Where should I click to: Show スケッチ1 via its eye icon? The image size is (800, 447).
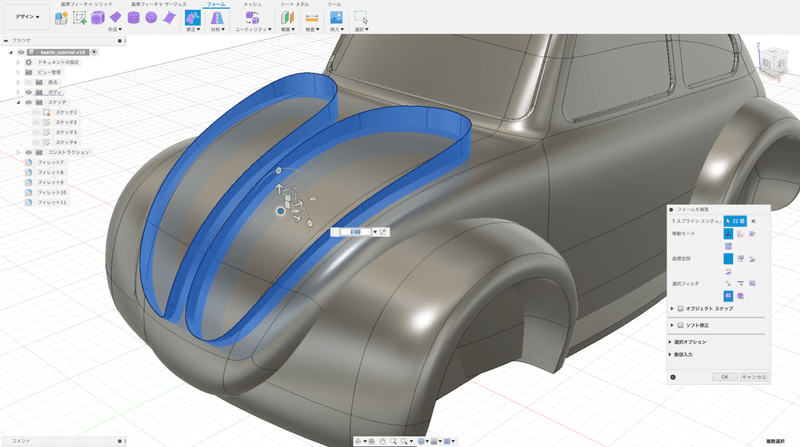(x=36, y=112)
